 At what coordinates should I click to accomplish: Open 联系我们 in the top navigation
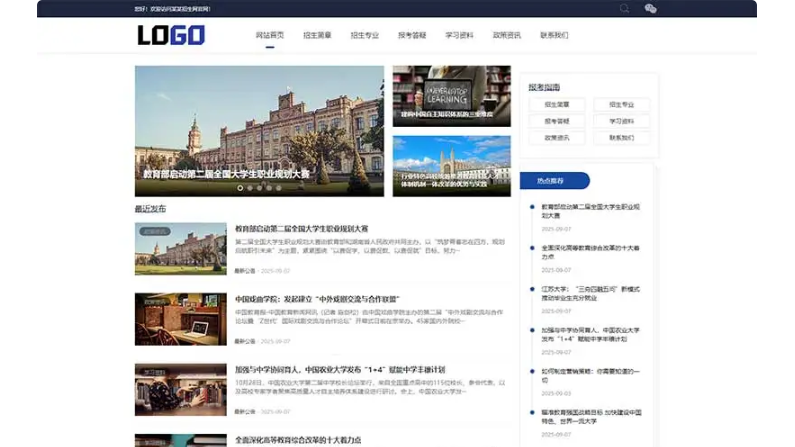coord(554,35)
